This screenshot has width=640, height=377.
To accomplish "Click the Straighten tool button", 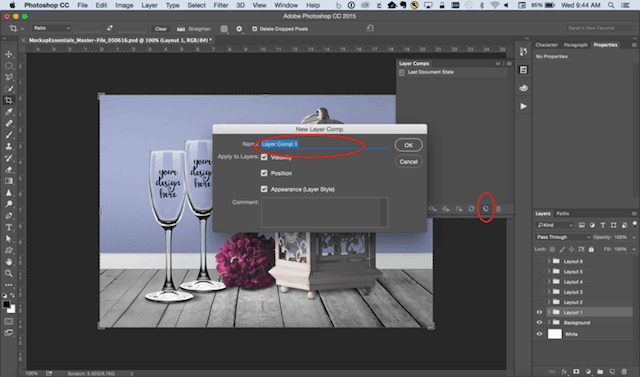I will [x=194, y=29].
